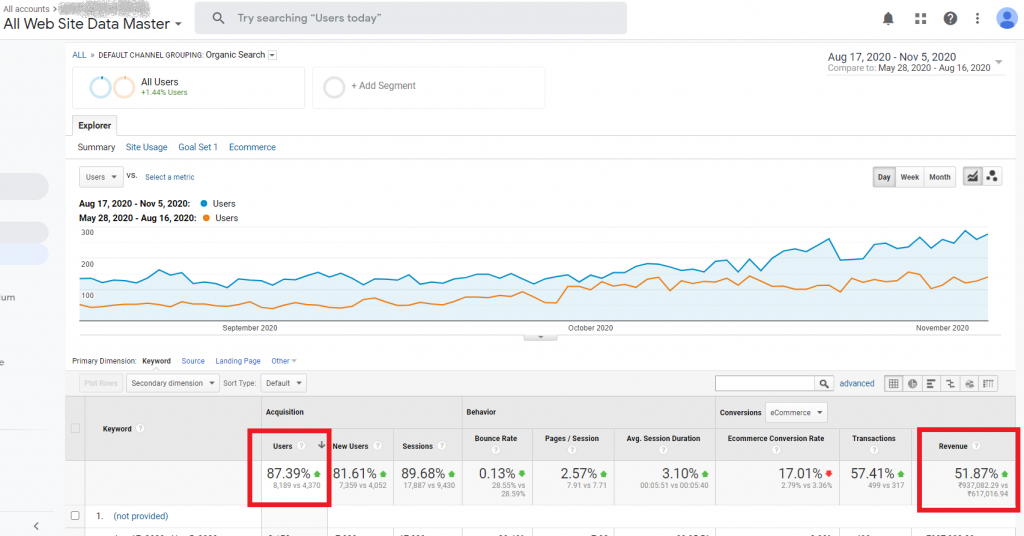Show help for the Sessions column
Screen dimensions: 1024x536
[441, 446]
